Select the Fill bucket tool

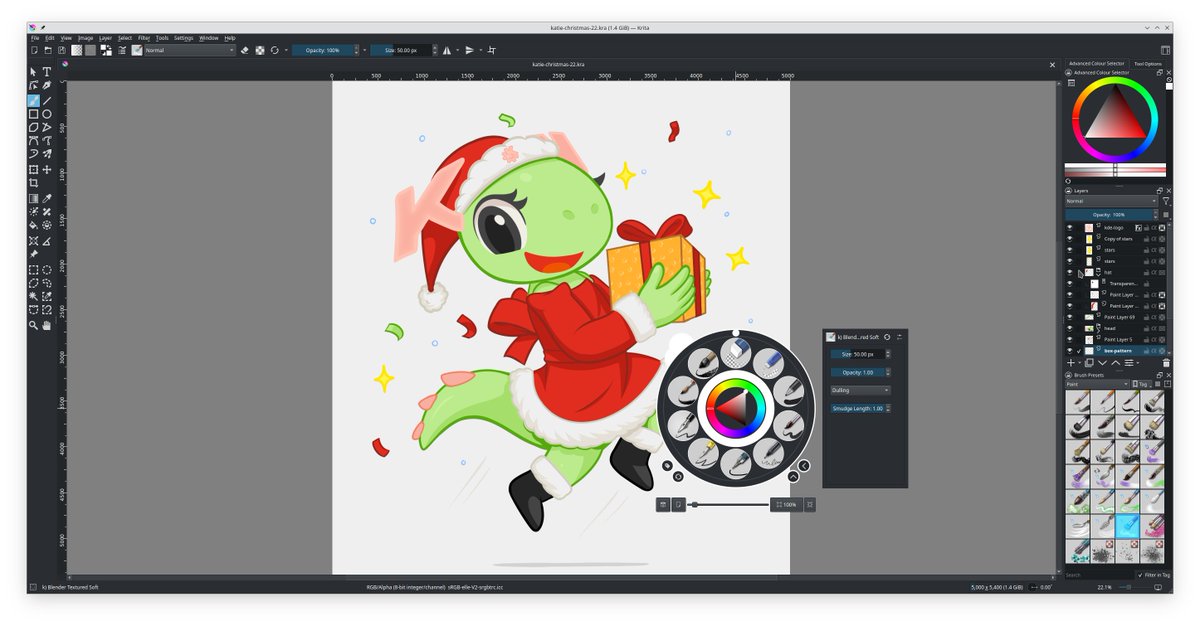[33, 225]
